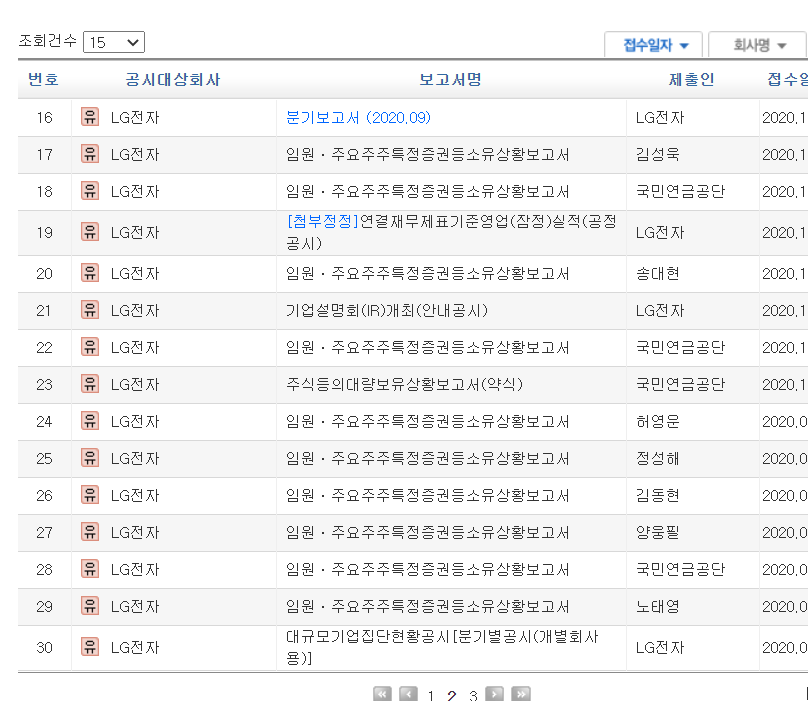The image size is (808, 701).
Task: Open [첨부정정]연결재무제표기준영업(잠정)실적 report
Action: [451, 232]
